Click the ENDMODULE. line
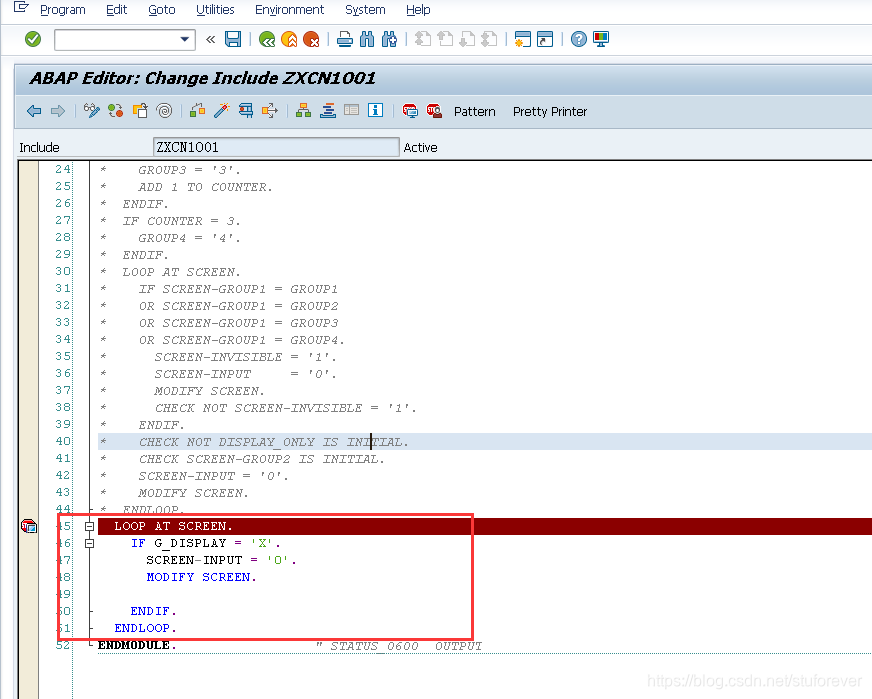872x699 pixels. click(x=137, y=645)
